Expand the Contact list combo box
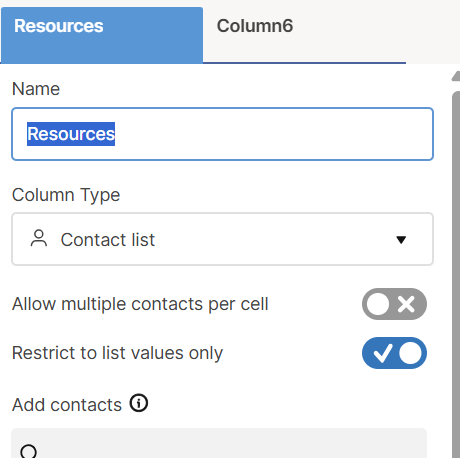This screenshot has width=460, height=458. [x=222, y=239]
